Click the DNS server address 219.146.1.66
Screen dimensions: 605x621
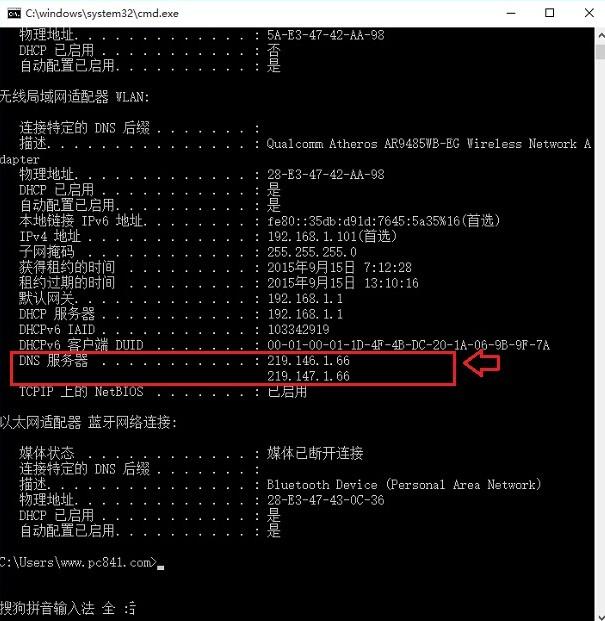(308, 360)
